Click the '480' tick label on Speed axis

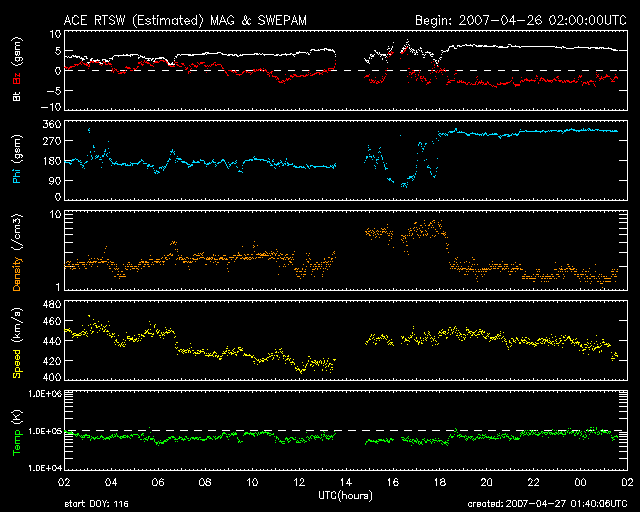point(52,304)
